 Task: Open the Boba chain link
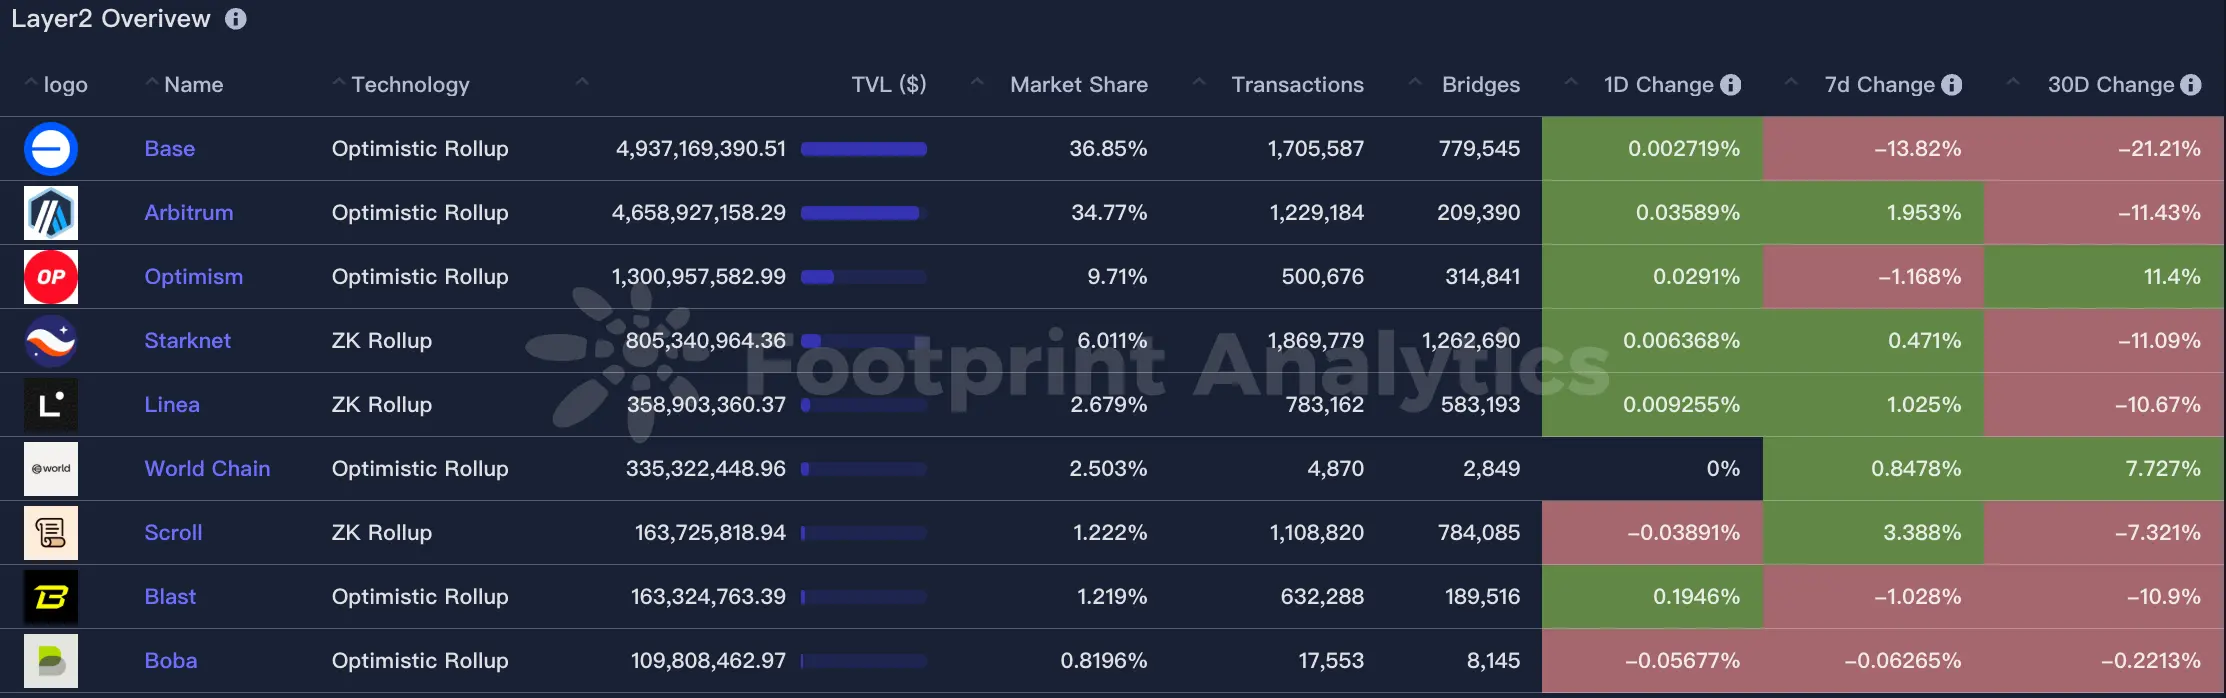(171, 661)
